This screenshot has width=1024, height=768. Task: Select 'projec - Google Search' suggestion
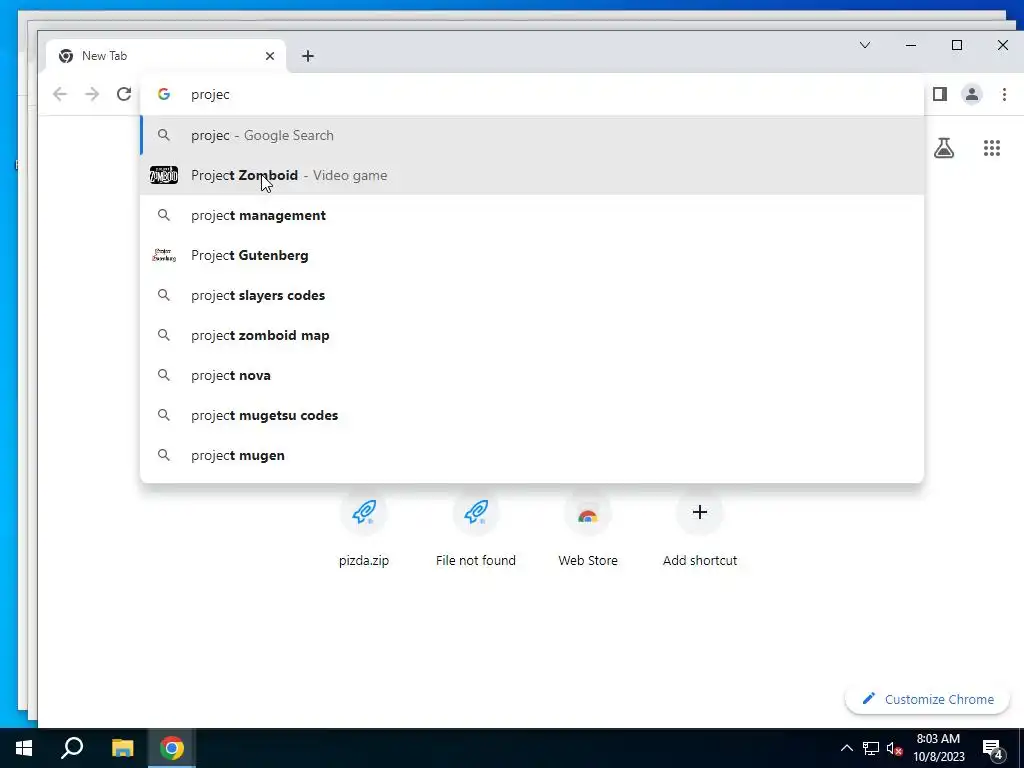pyautogui.click(x=532, y=135)
